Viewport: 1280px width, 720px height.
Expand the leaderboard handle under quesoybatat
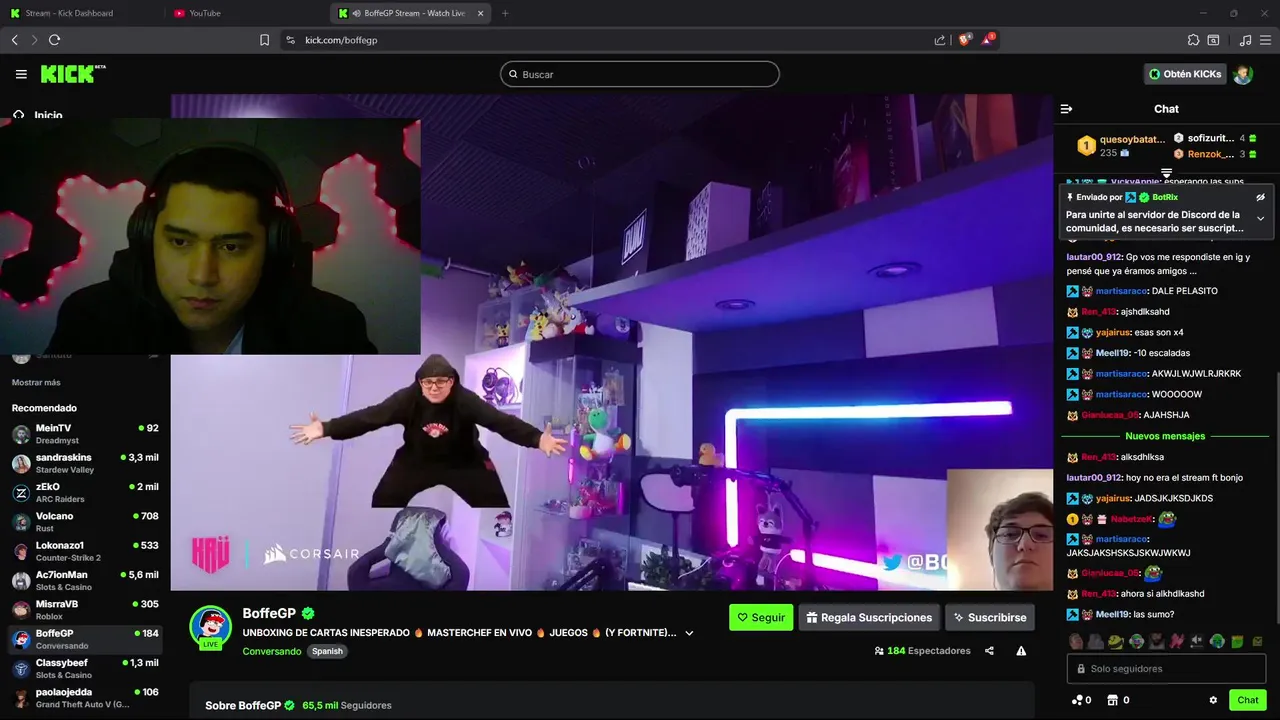[1166, 174]
